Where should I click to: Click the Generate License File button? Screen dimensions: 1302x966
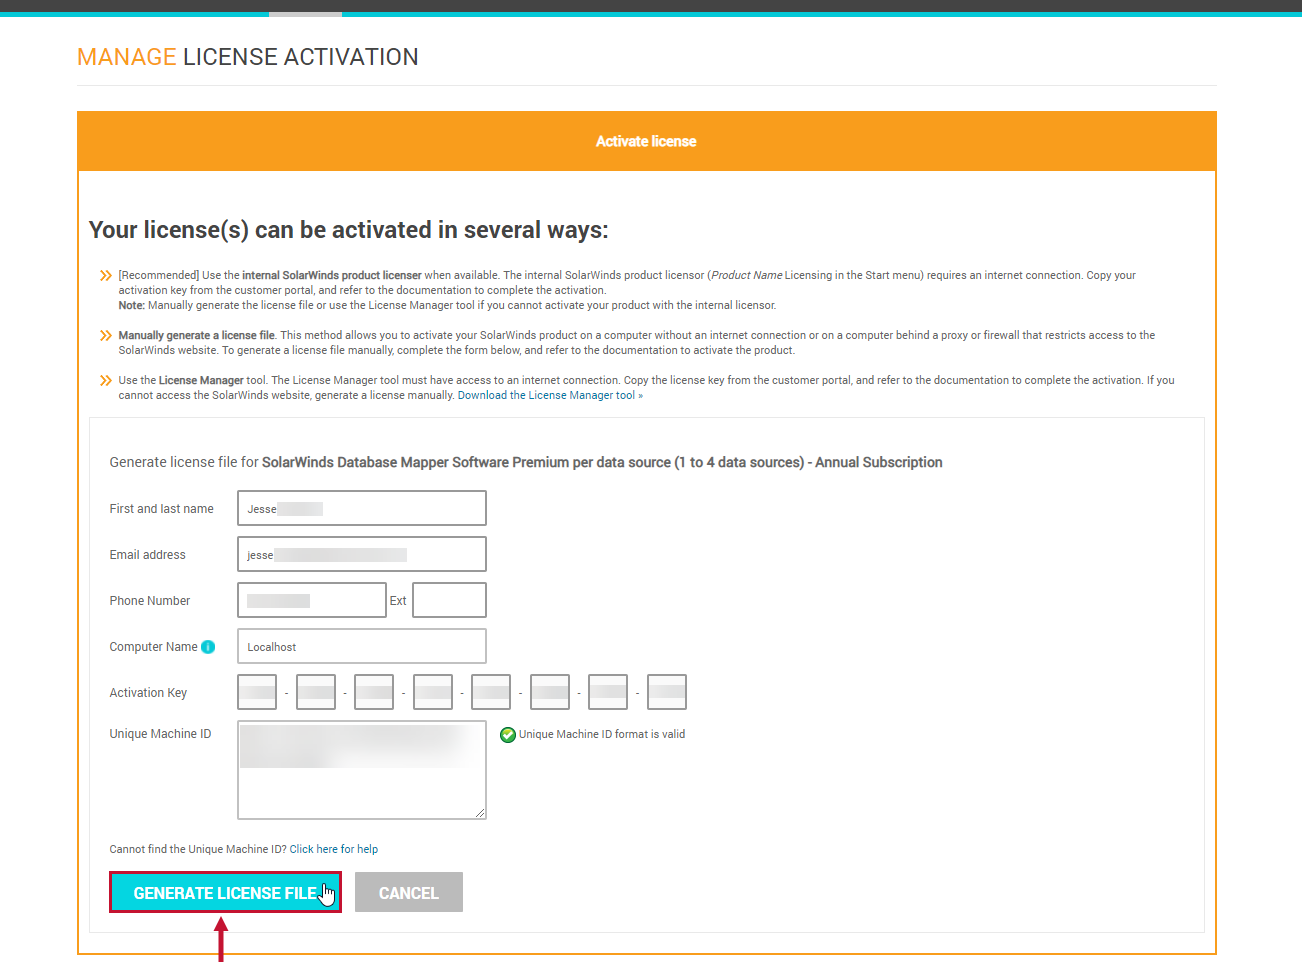225,892
